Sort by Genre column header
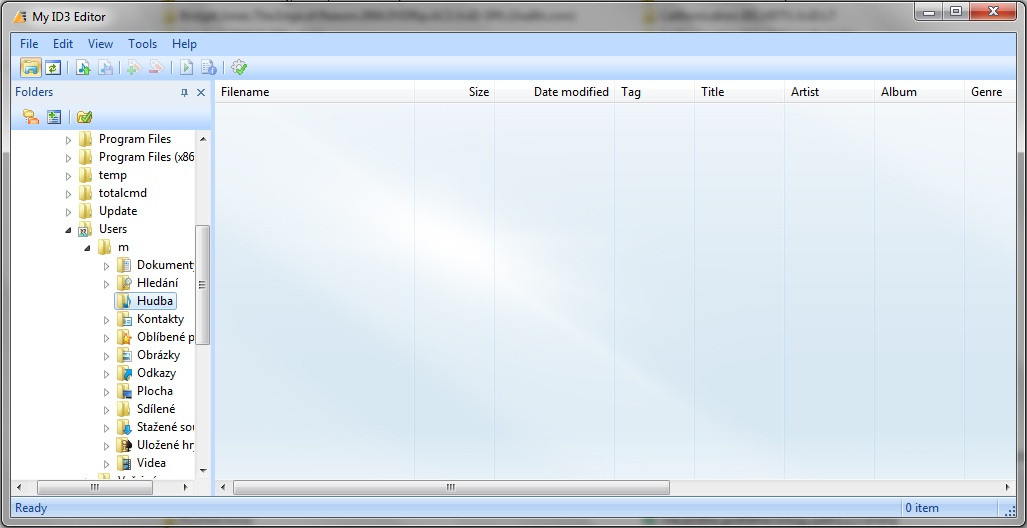 pos(990,92)
